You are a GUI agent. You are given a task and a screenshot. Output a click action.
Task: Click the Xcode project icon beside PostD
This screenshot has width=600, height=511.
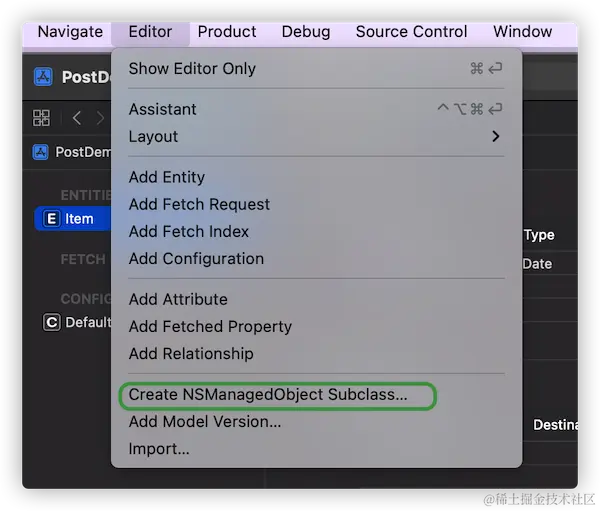(x=43, y=77)
